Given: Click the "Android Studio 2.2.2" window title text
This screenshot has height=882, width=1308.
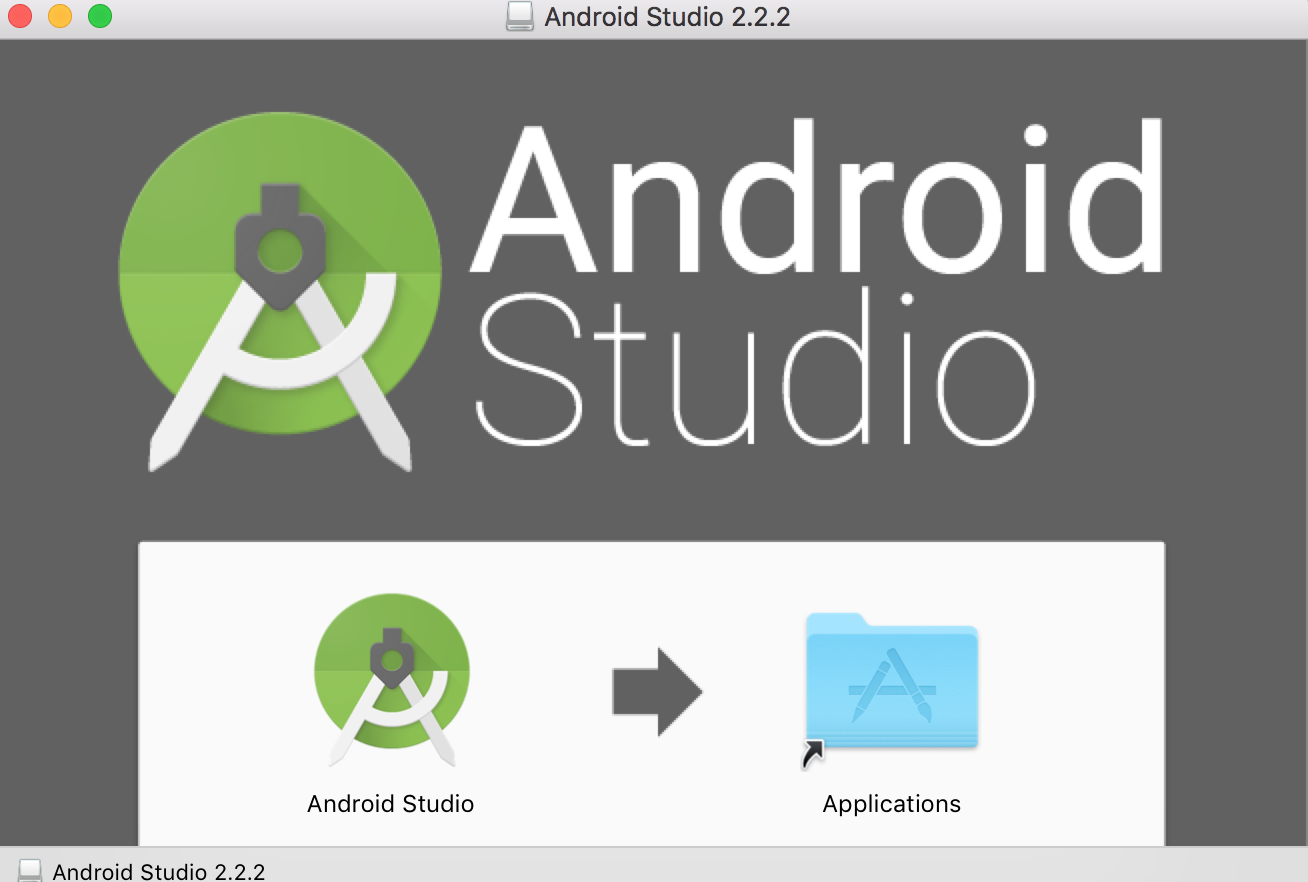Looking at the screenshot, I should [667, 17].
